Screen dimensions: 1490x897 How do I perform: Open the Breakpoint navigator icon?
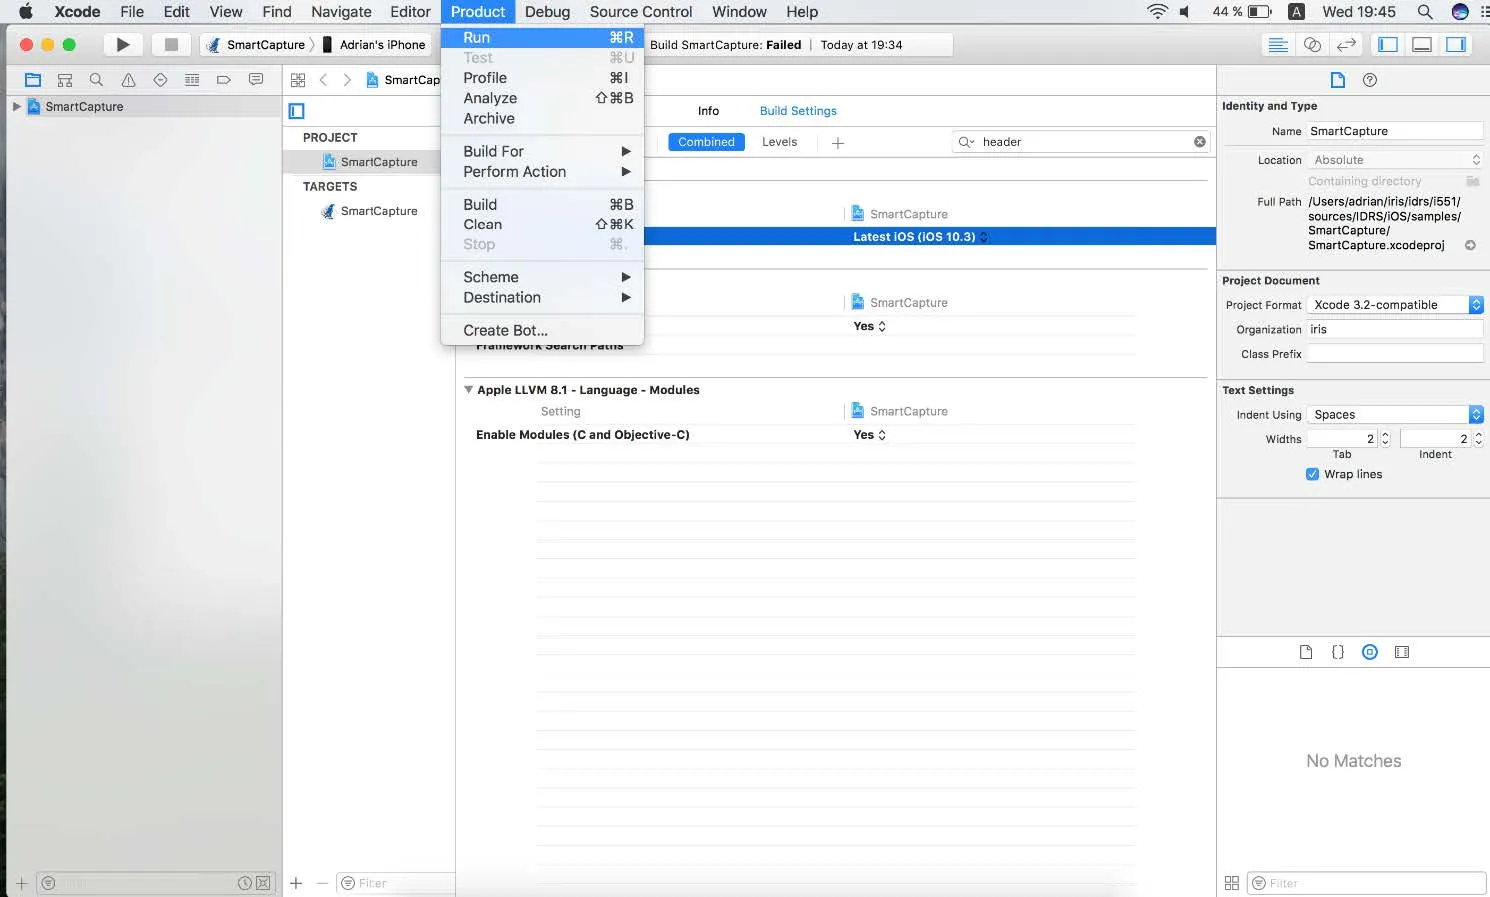tap(224, 80)
